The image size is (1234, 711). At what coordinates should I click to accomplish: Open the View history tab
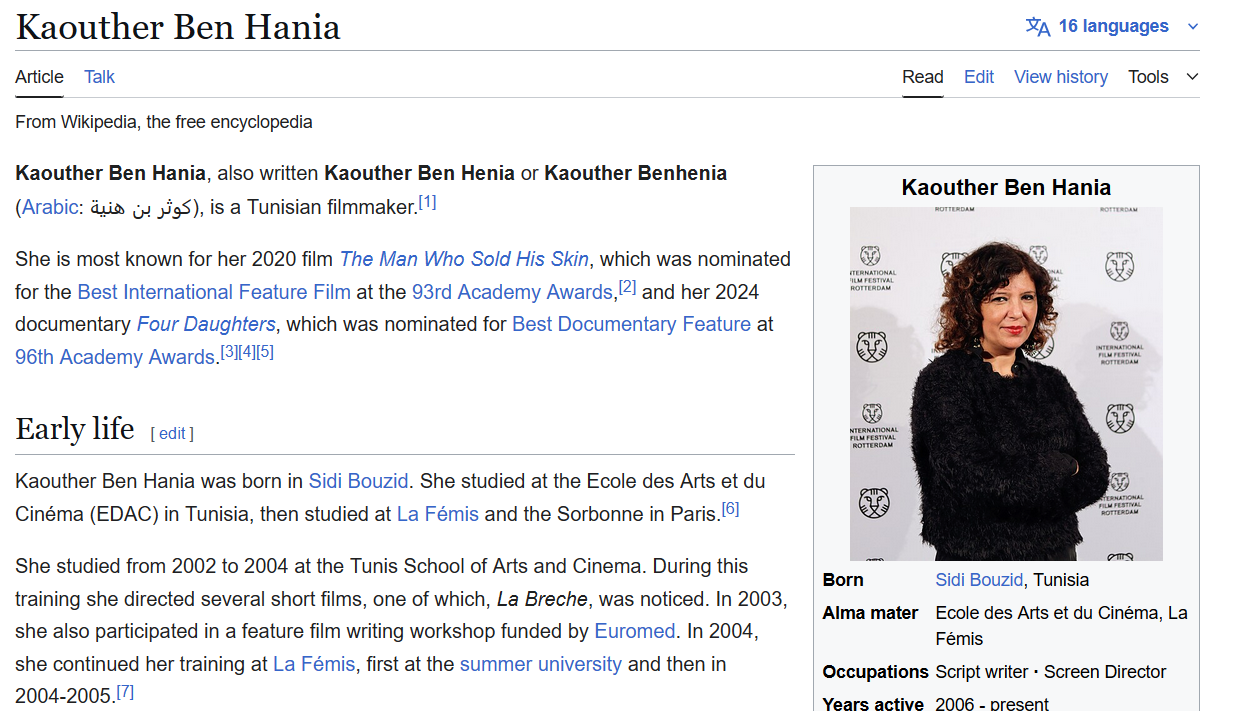point(1061,77)
